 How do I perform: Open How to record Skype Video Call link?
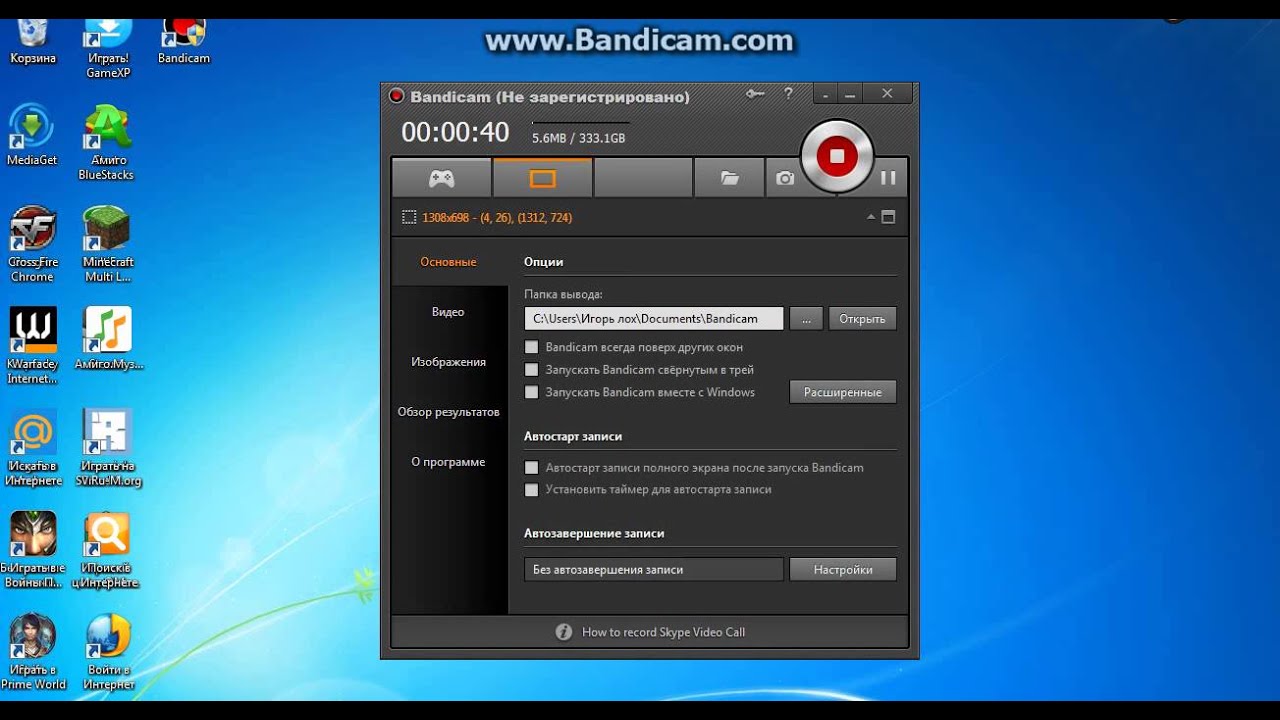click(x=663, y=632)
